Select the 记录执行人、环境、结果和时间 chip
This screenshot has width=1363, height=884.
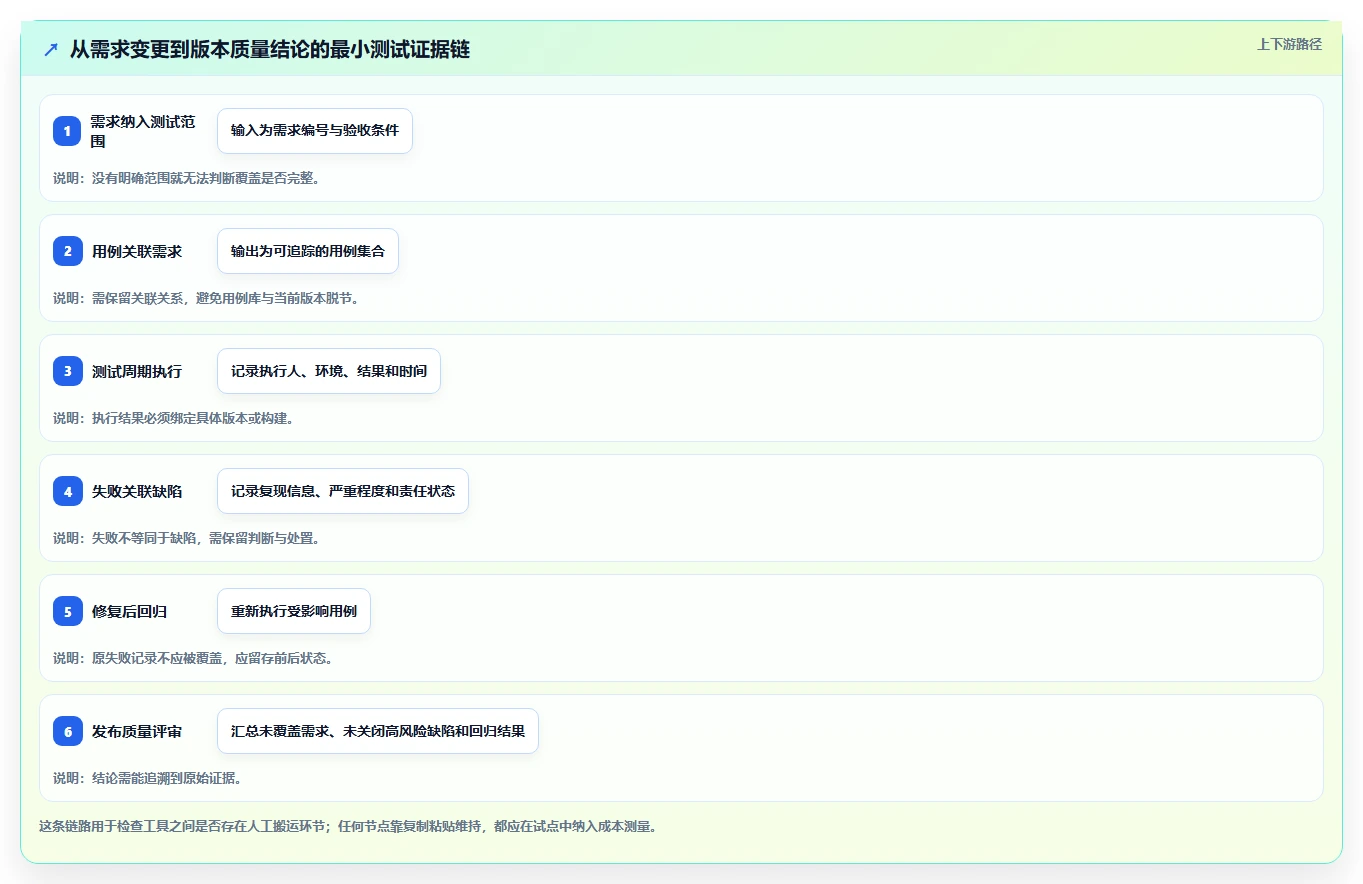(329, 371)
